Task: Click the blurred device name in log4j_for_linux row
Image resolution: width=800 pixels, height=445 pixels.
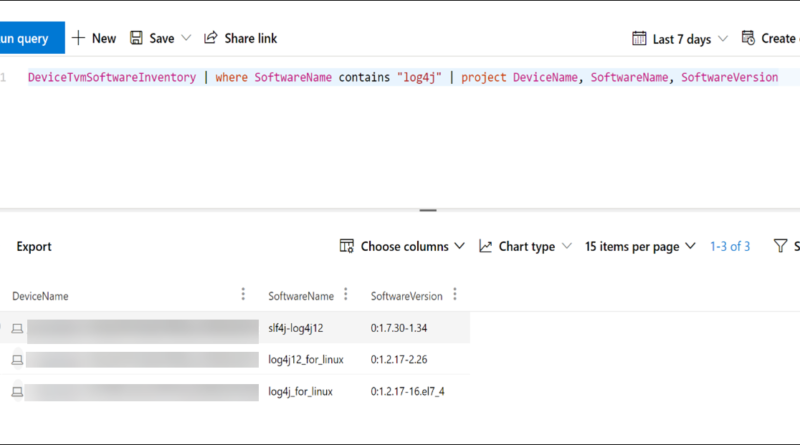Action: 142,392
